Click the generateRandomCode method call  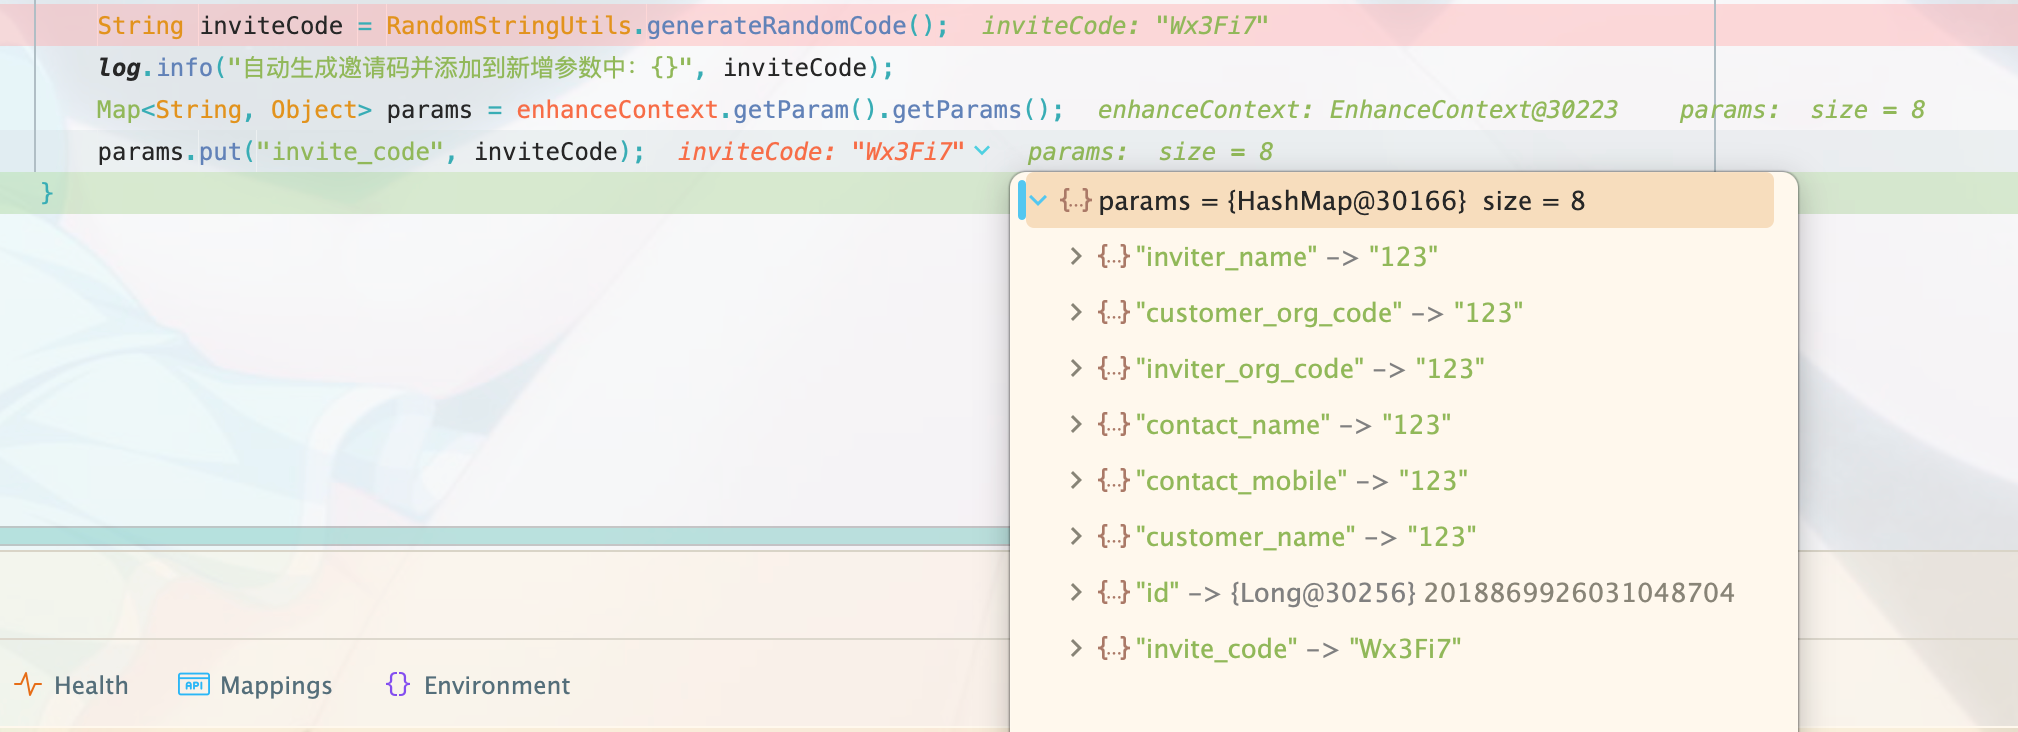point(775,26)
